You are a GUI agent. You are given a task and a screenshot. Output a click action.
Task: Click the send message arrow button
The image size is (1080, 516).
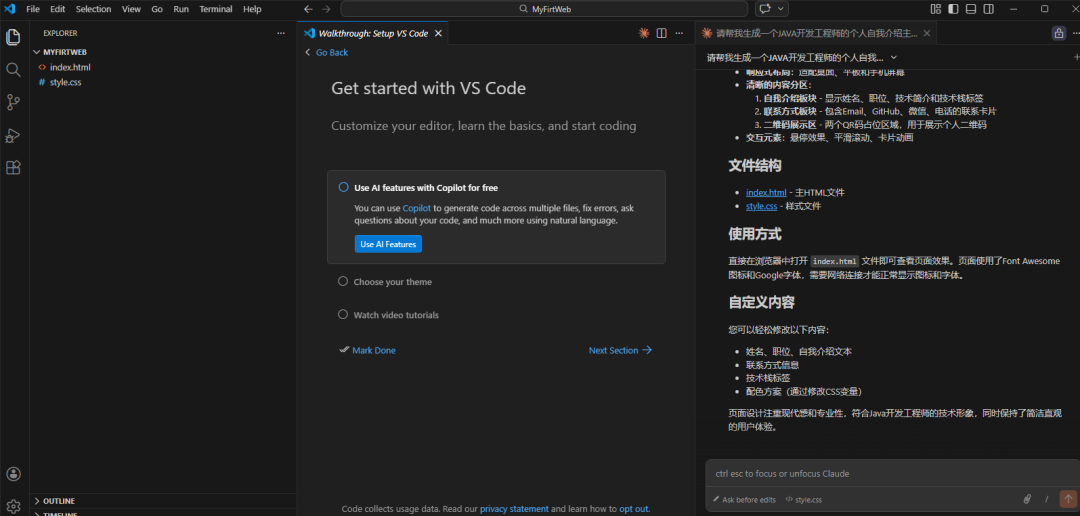(1068, 499)
